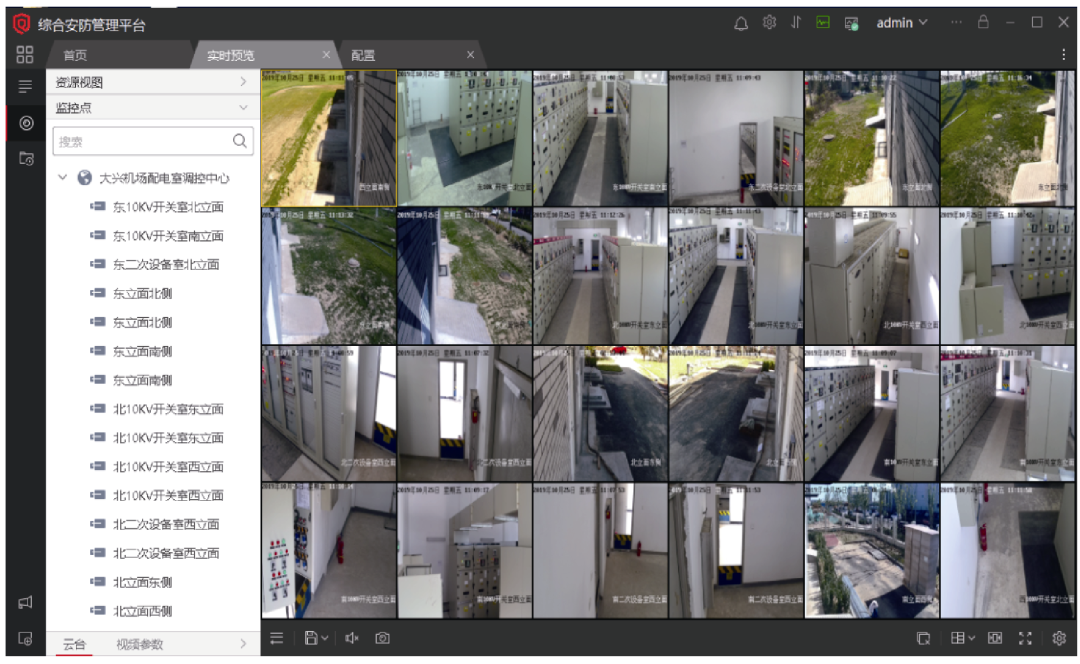Screen dimensions: 1080x664
Task: Click the green monitor status icon
Action: click(823, 23)
